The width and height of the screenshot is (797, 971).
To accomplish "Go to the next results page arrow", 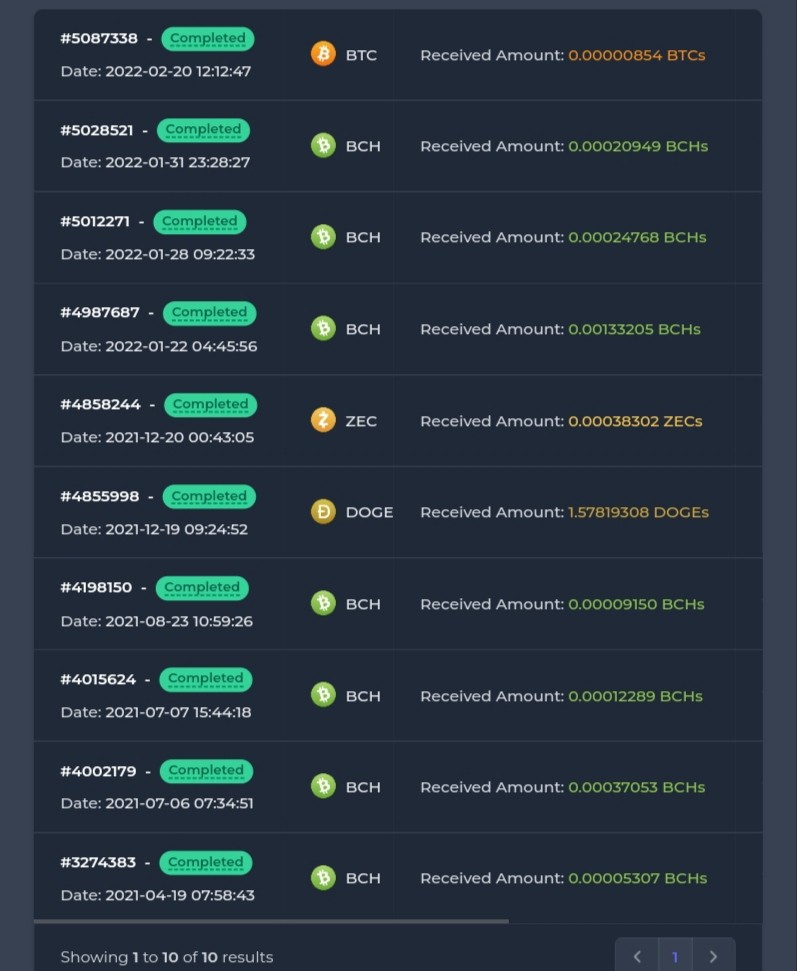I will click(x=713, y=956).
